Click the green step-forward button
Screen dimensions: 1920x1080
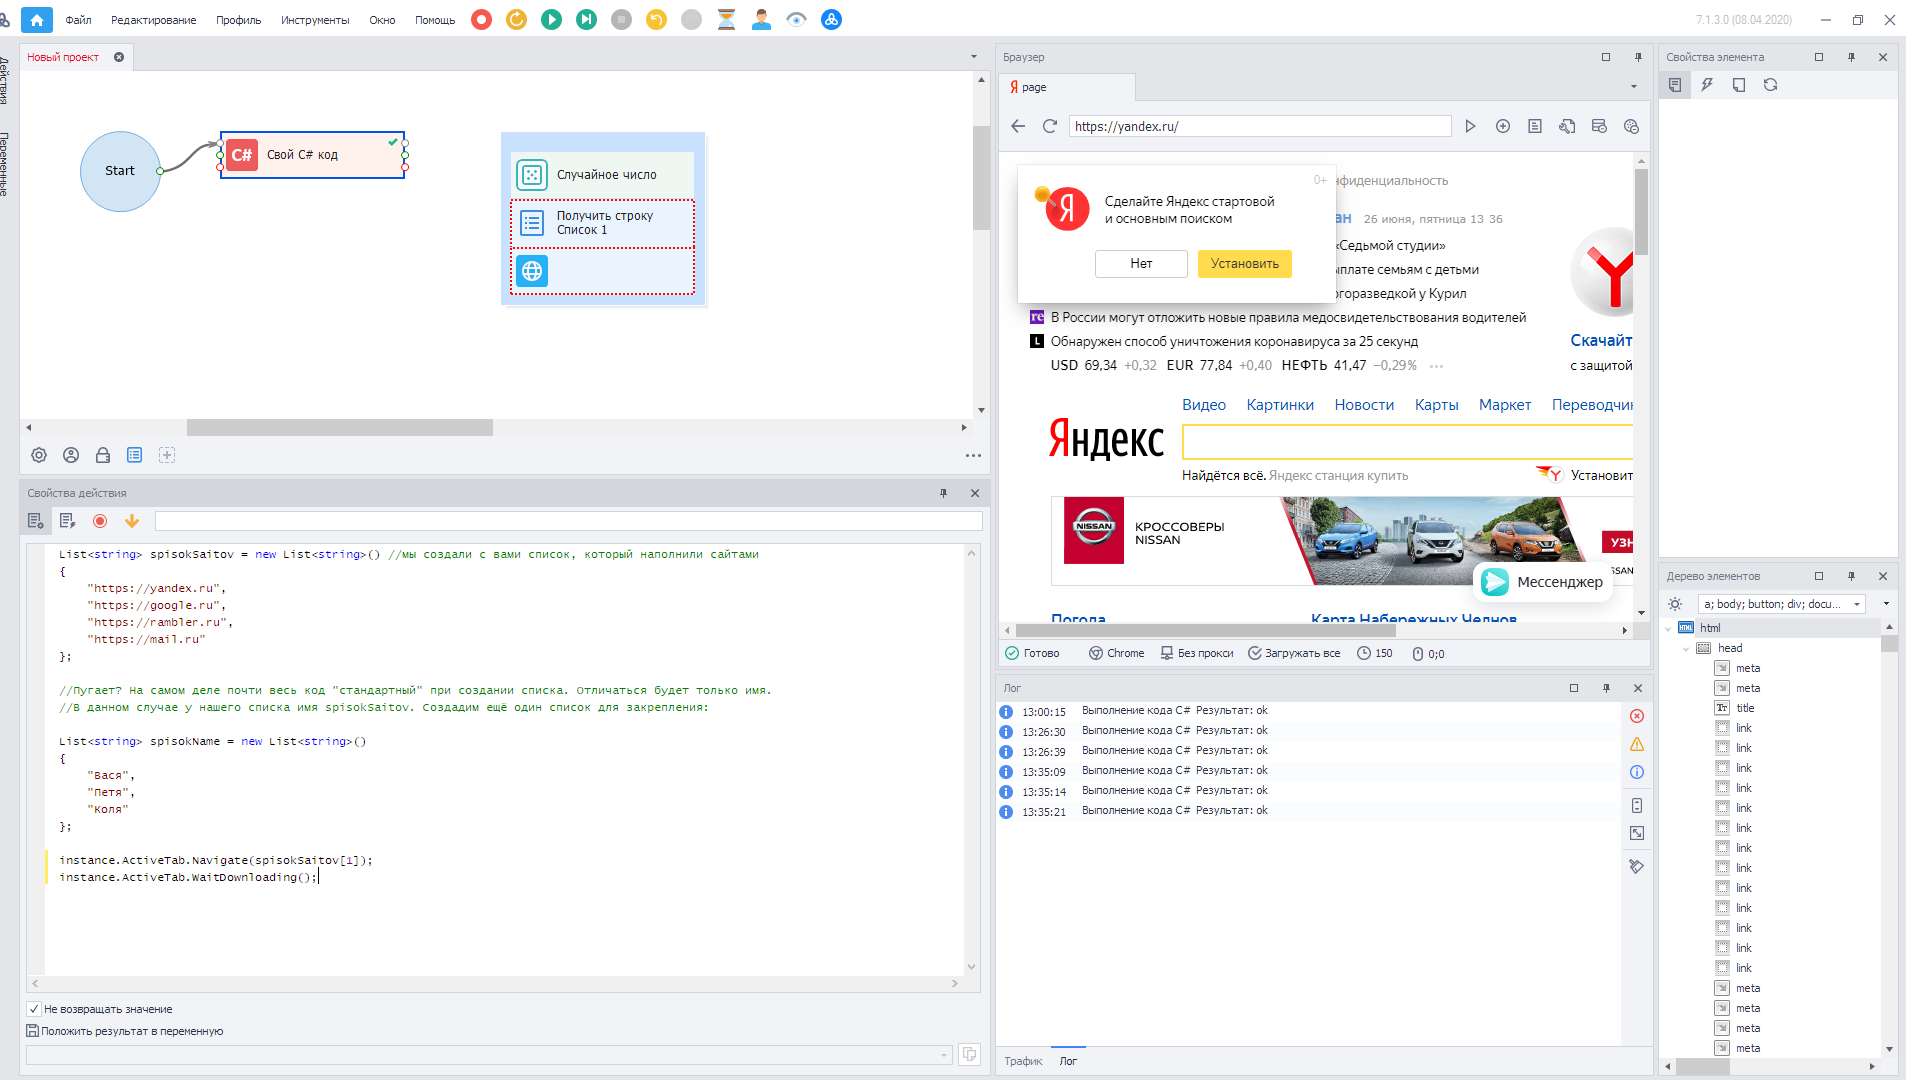click(586, 20)
